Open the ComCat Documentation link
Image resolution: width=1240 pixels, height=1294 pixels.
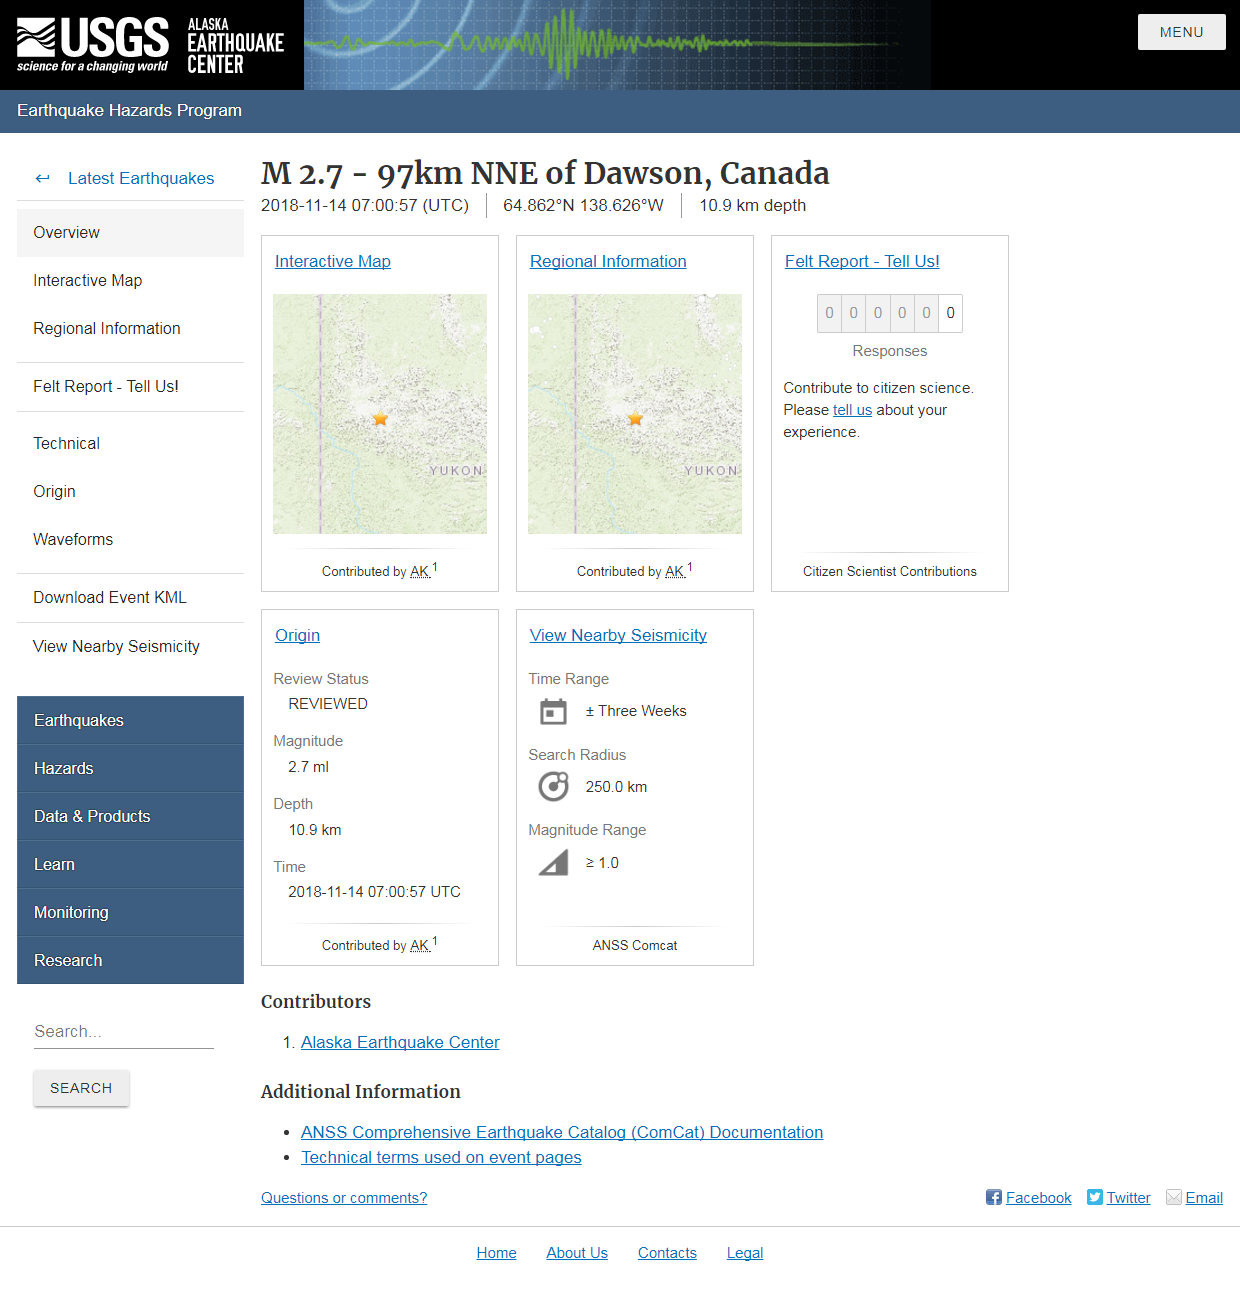tap(562, 1132)
